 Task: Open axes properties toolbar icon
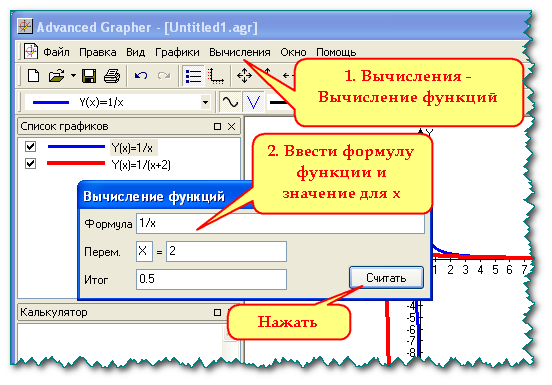point(215,76)
